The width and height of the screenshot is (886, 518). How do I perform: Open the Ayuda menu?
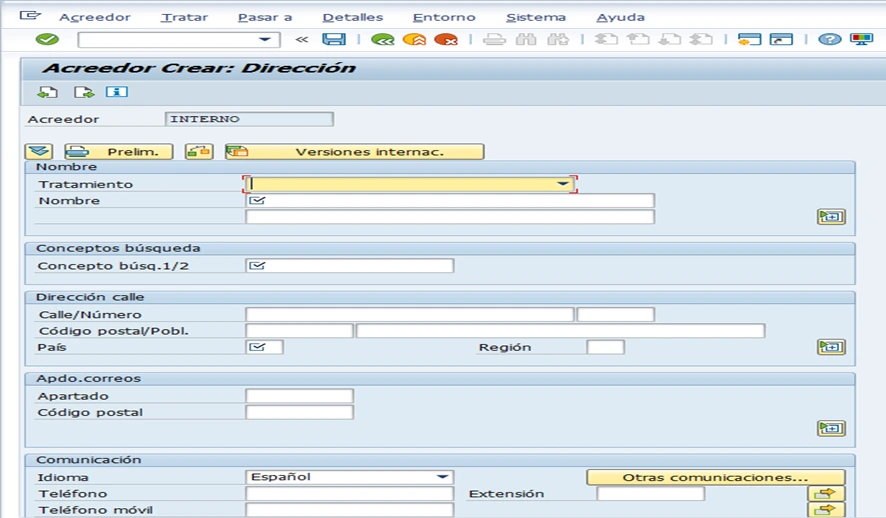point(620,17)
